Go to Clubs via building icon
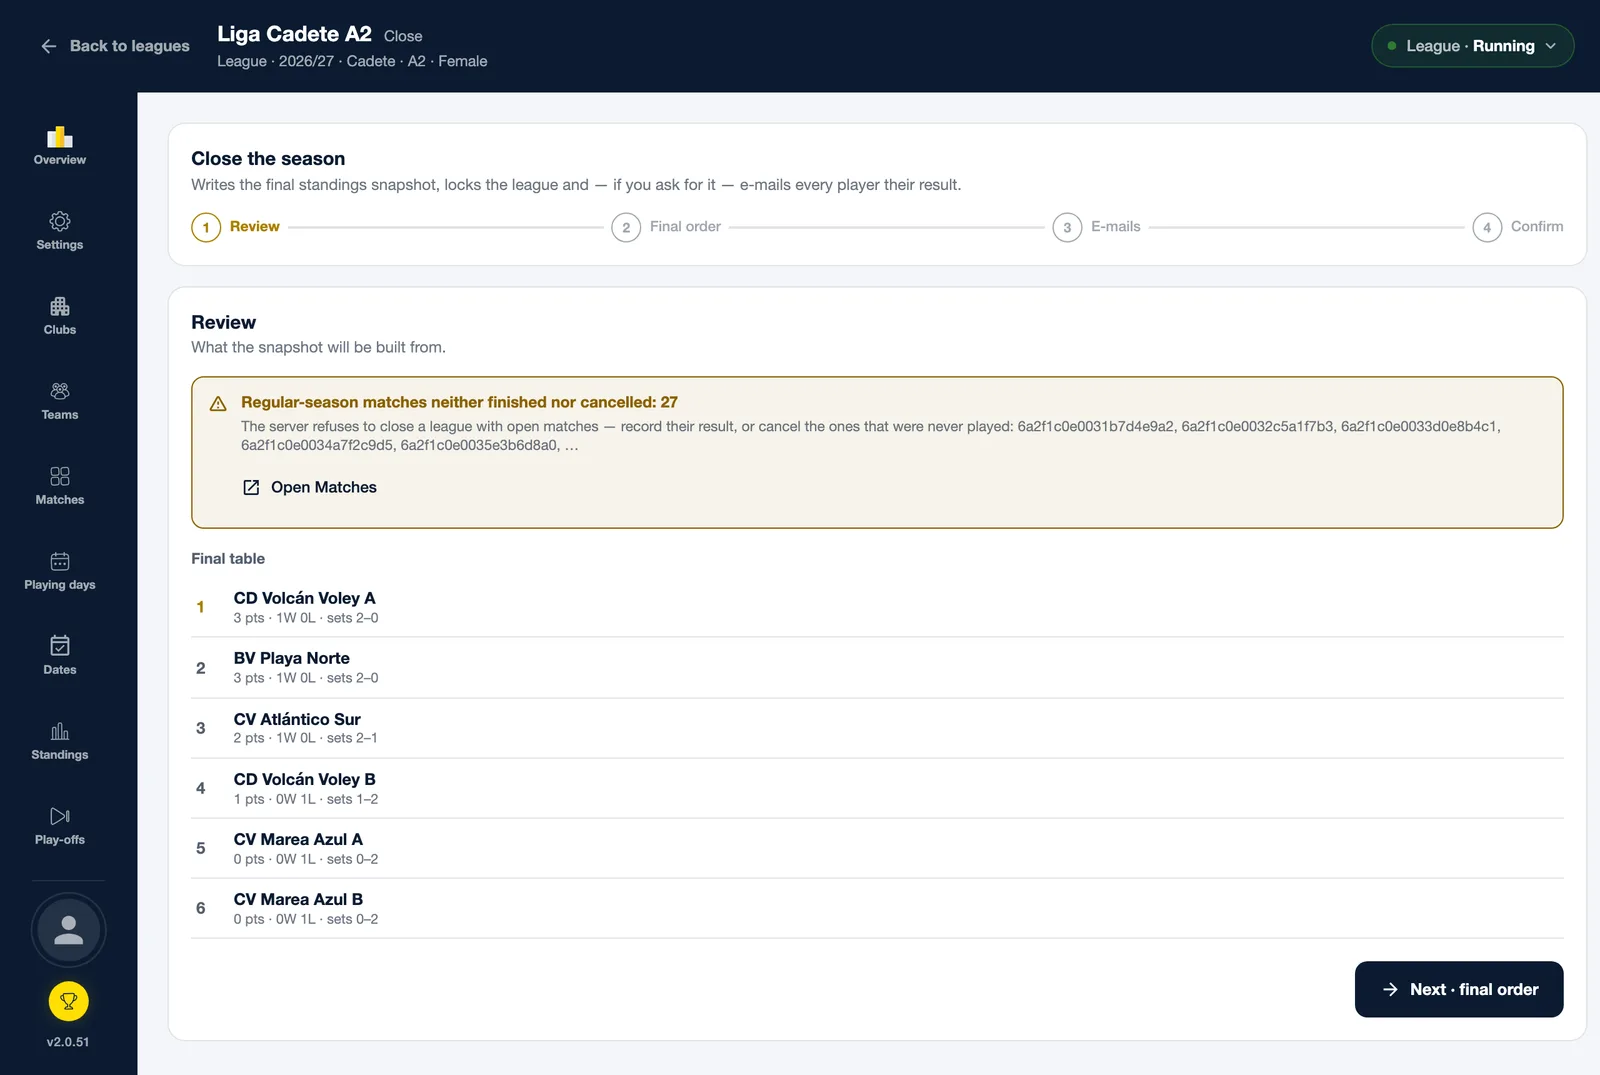 click(x=60, y=306)
